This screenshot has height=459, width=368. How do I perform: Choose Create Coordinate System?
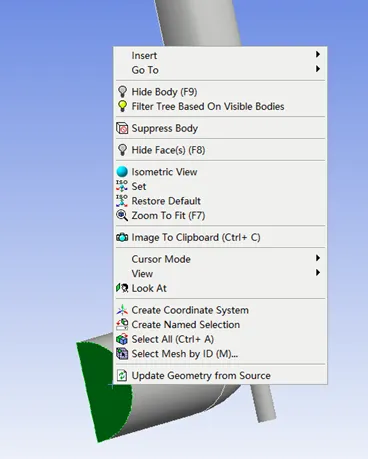[221, 310]
